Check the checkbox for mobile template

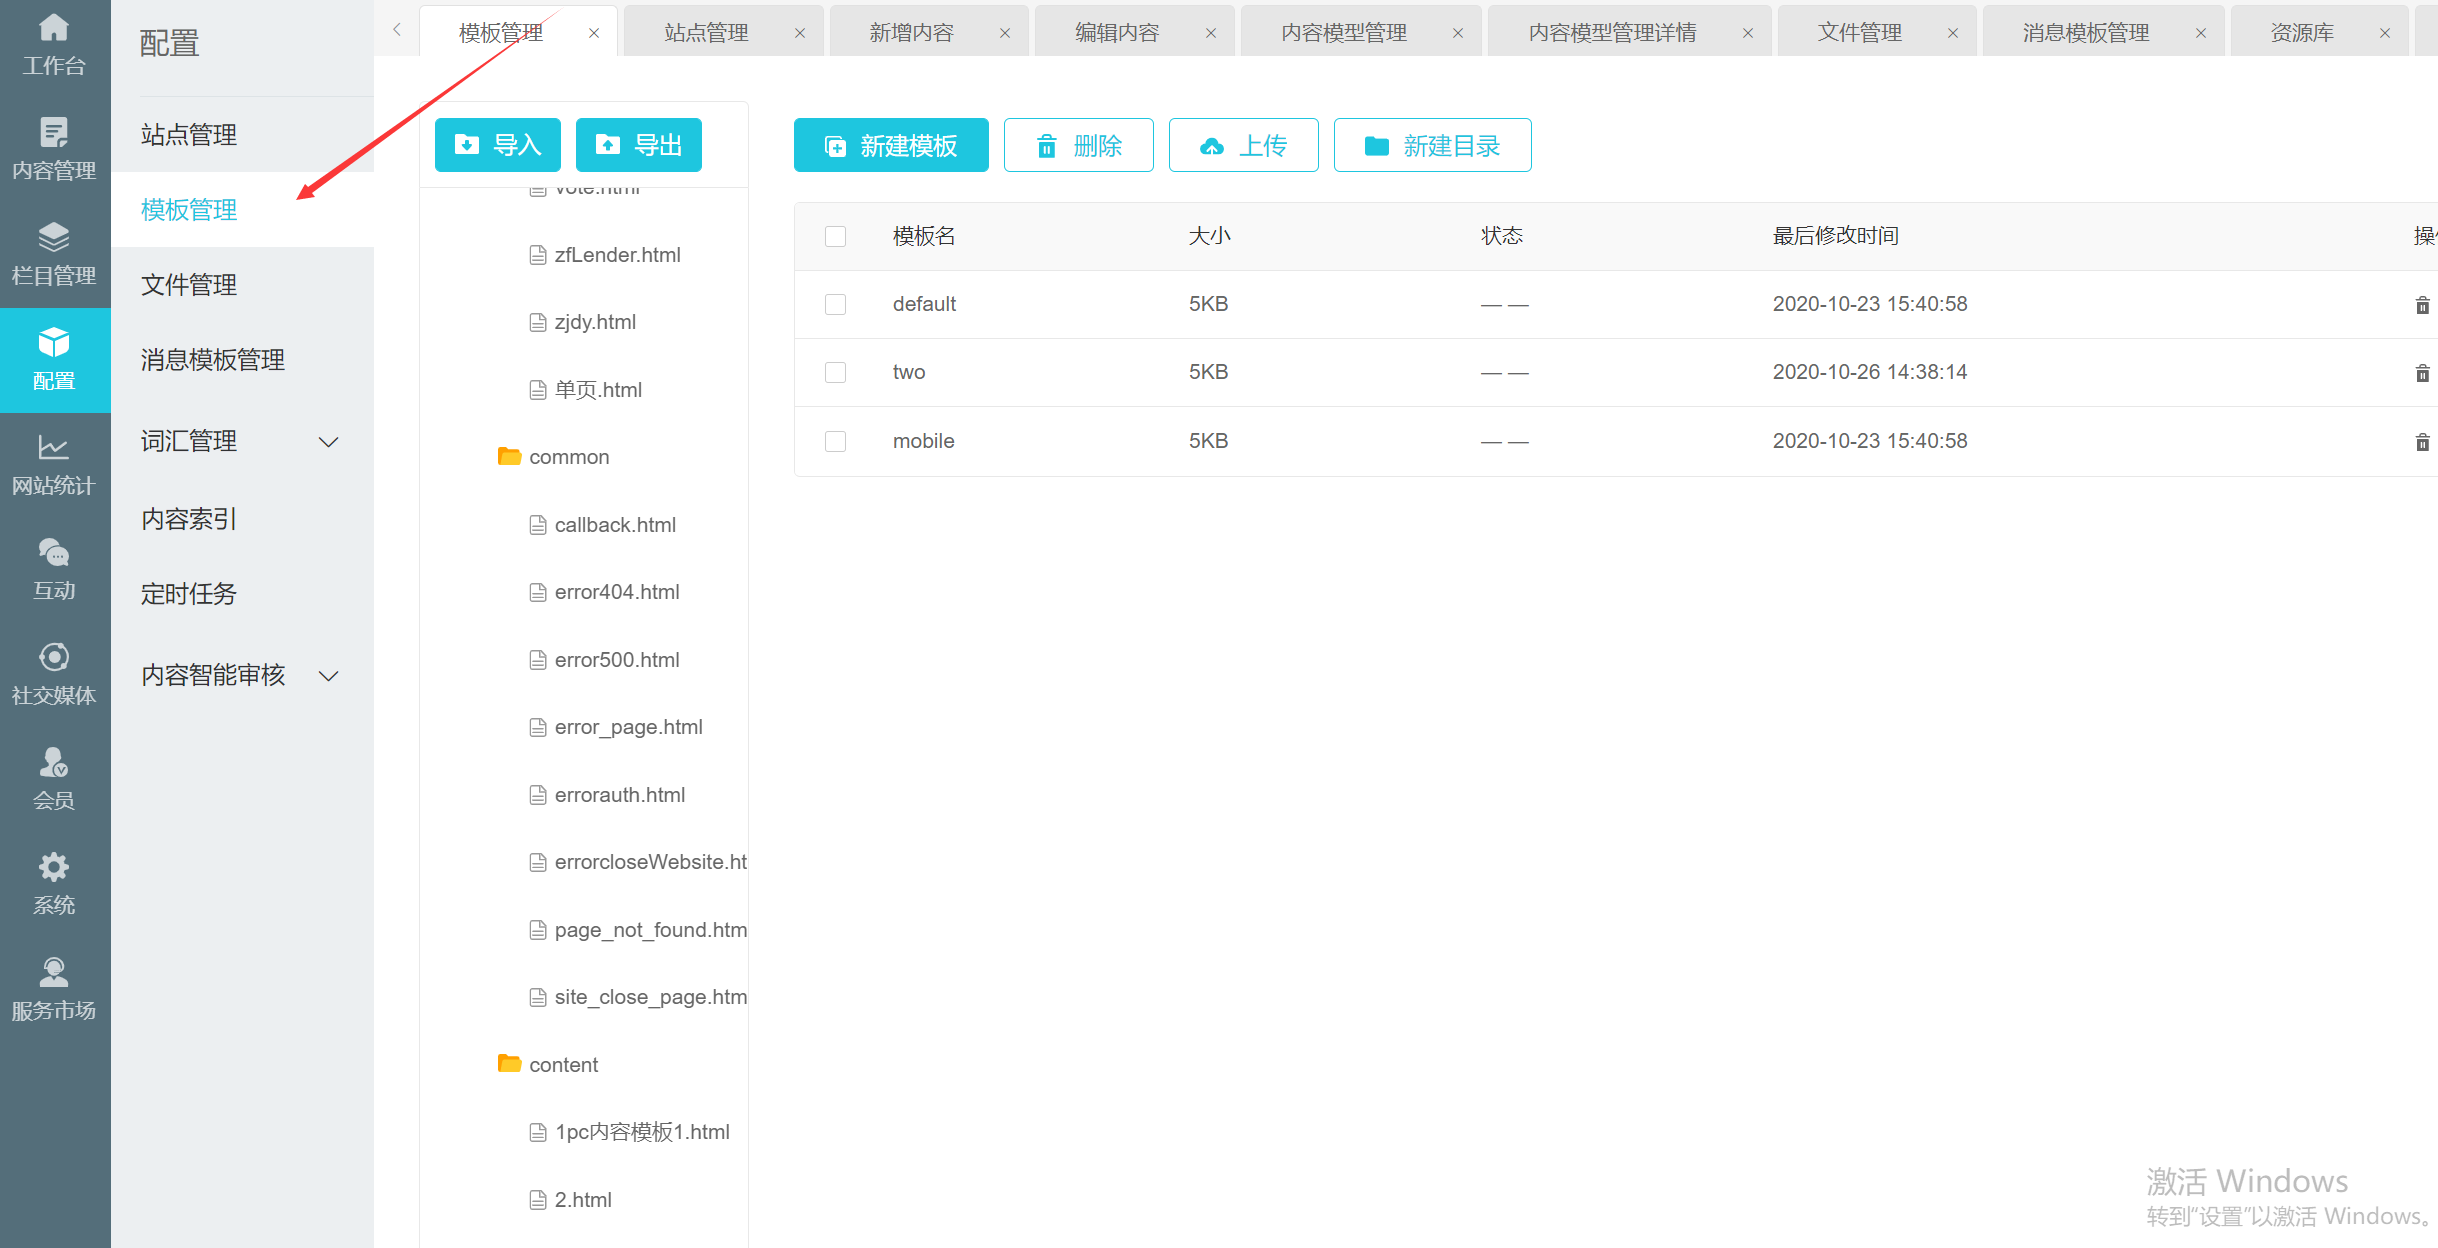pos(835,441)
